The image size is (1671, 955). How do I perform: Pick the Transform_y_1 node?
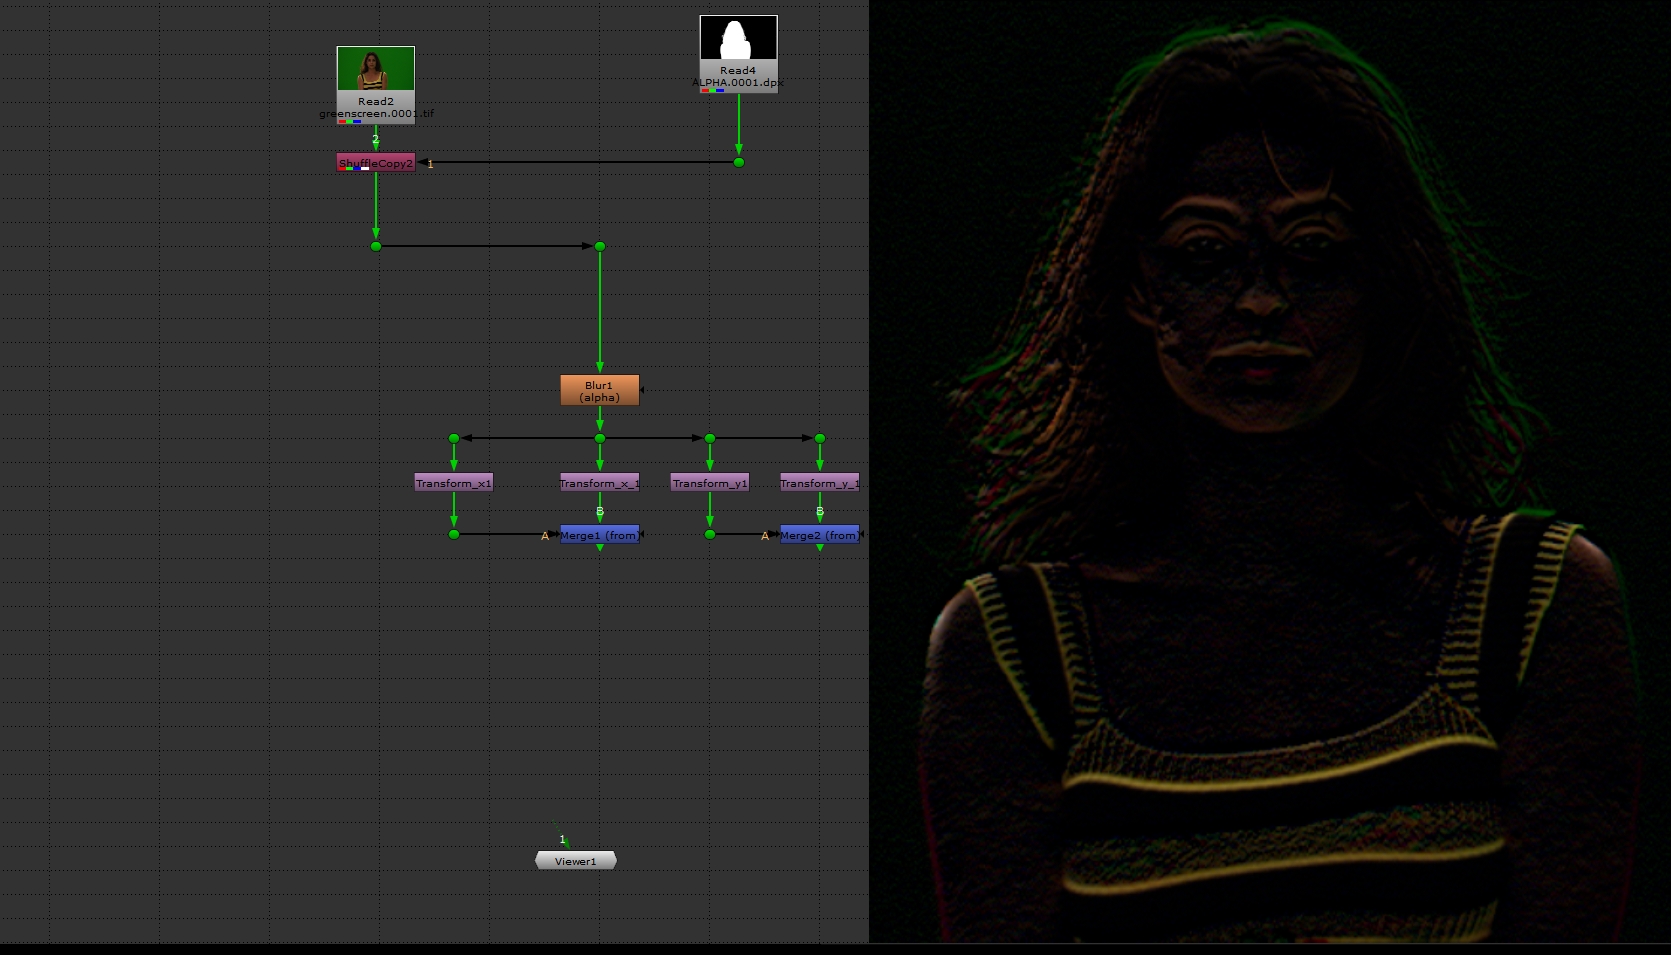pyautogui.click(x=819, y=483)
